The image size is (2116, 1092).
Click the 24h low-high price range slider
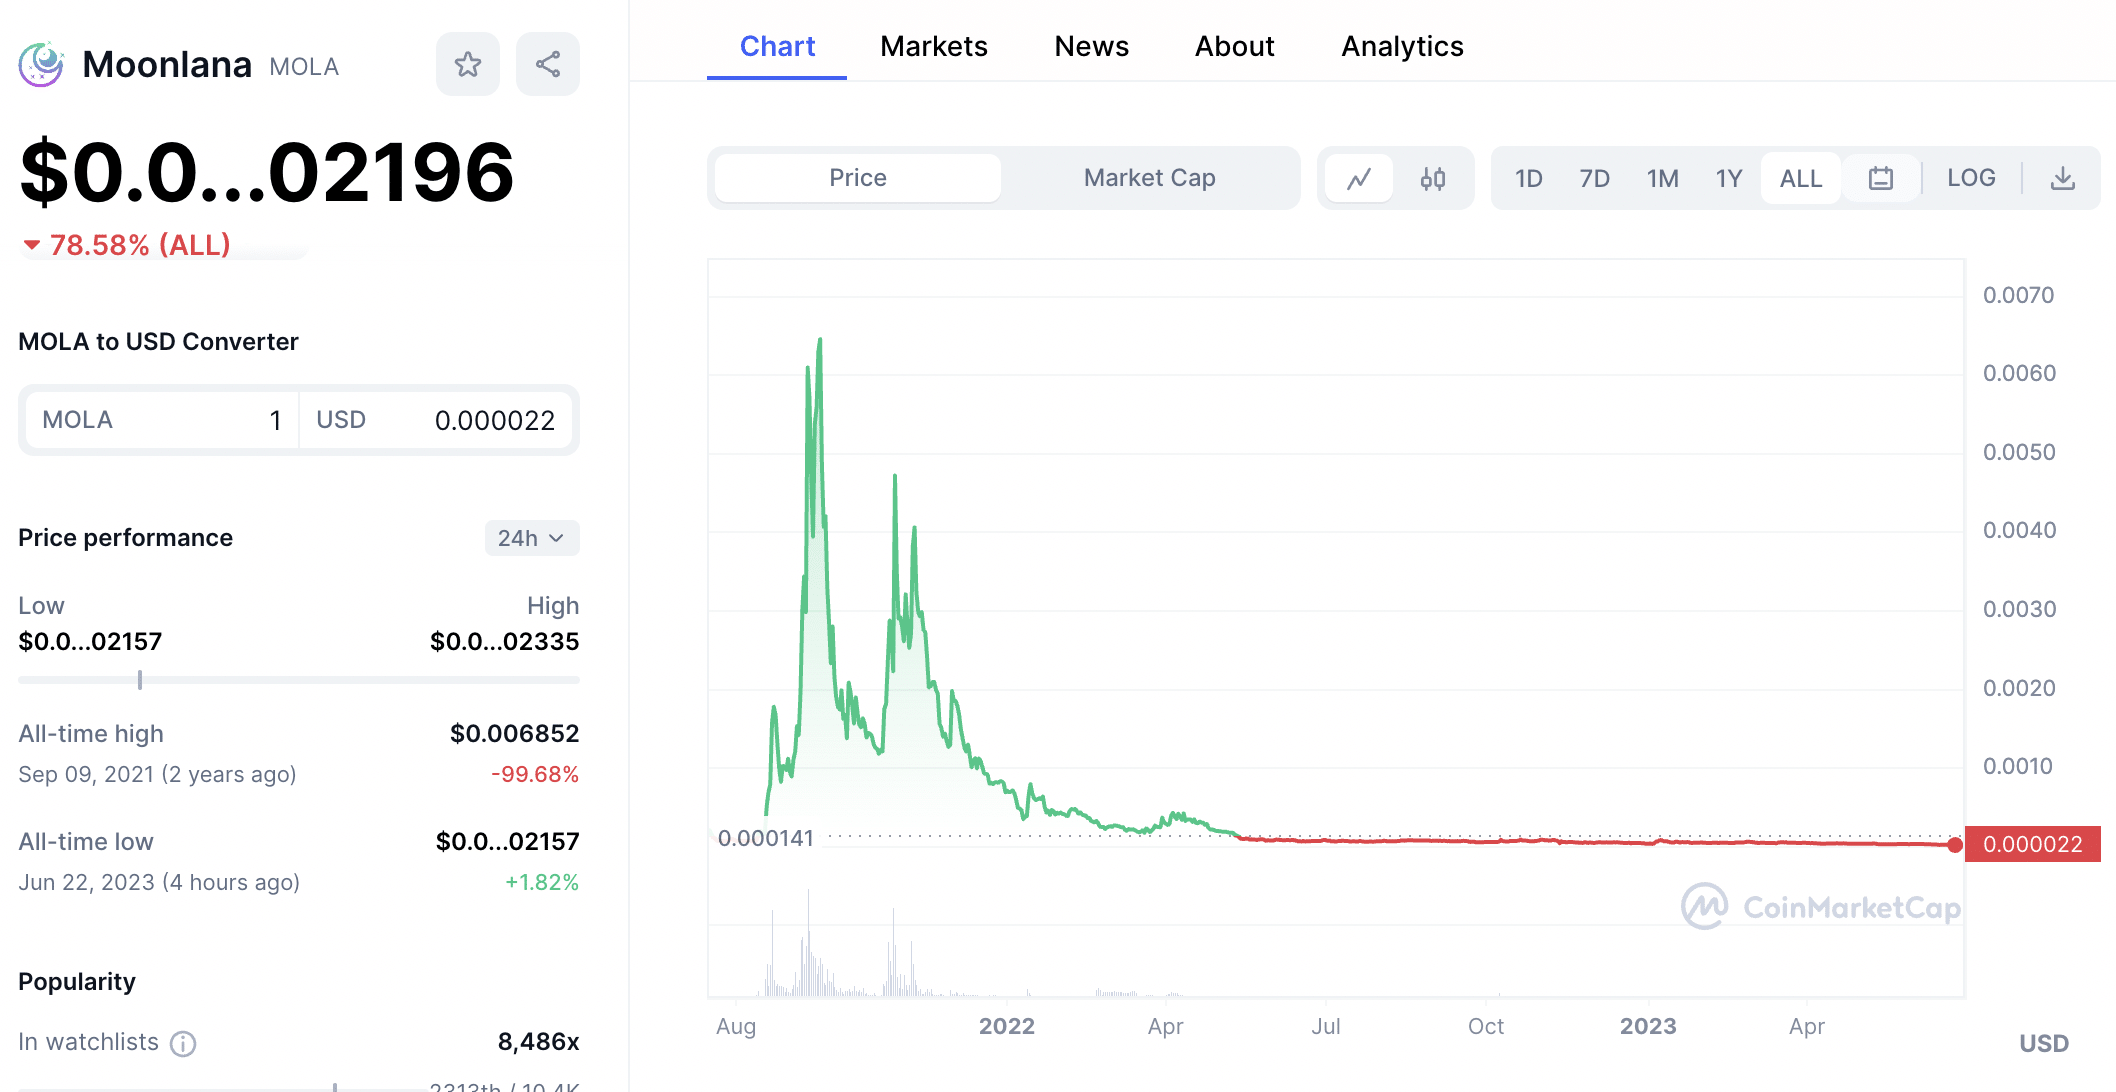coord(299,680)
